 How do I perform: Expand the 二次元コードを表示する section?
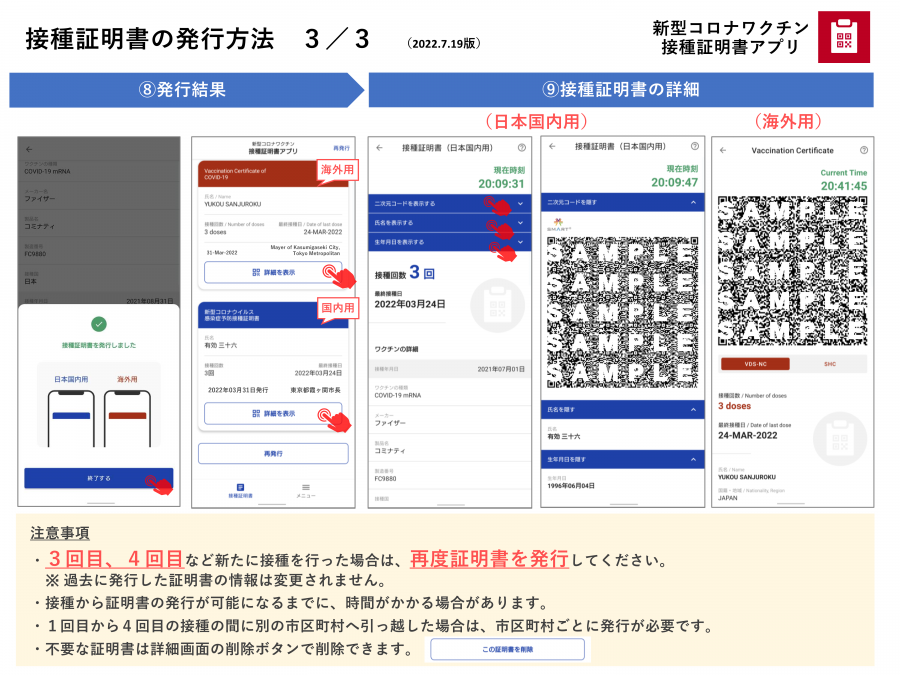point(450,203)
